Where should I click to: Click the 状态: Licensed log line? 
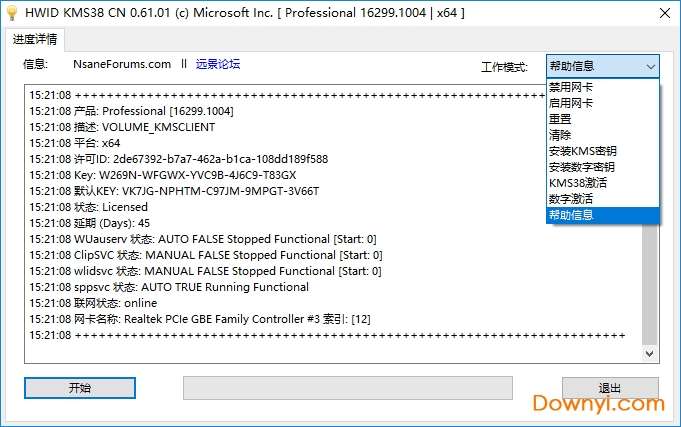pyautogui.click(x=89, y=207)
